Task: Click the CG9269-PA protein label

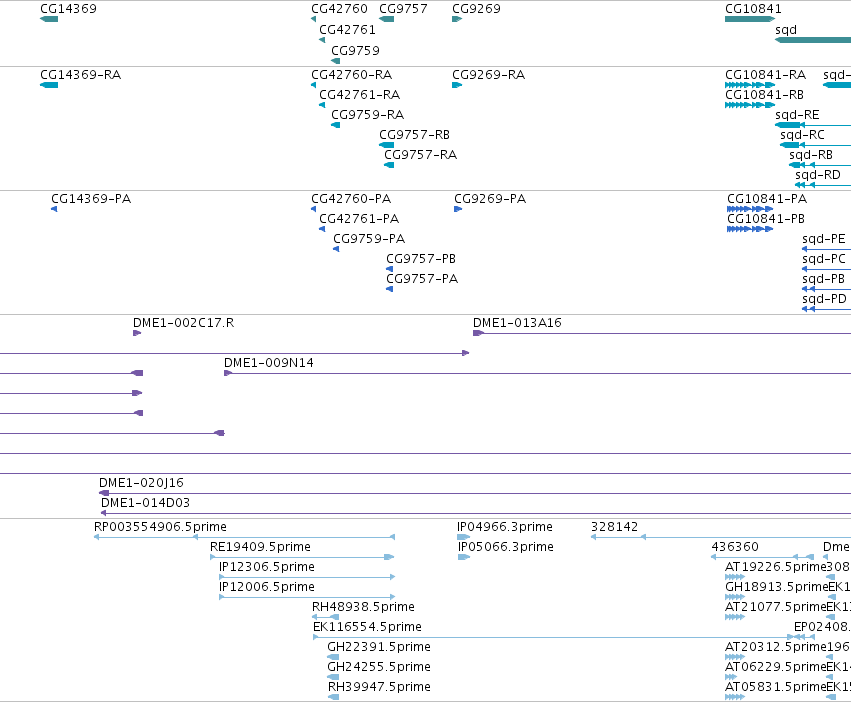Action: (x=490, y=199)
